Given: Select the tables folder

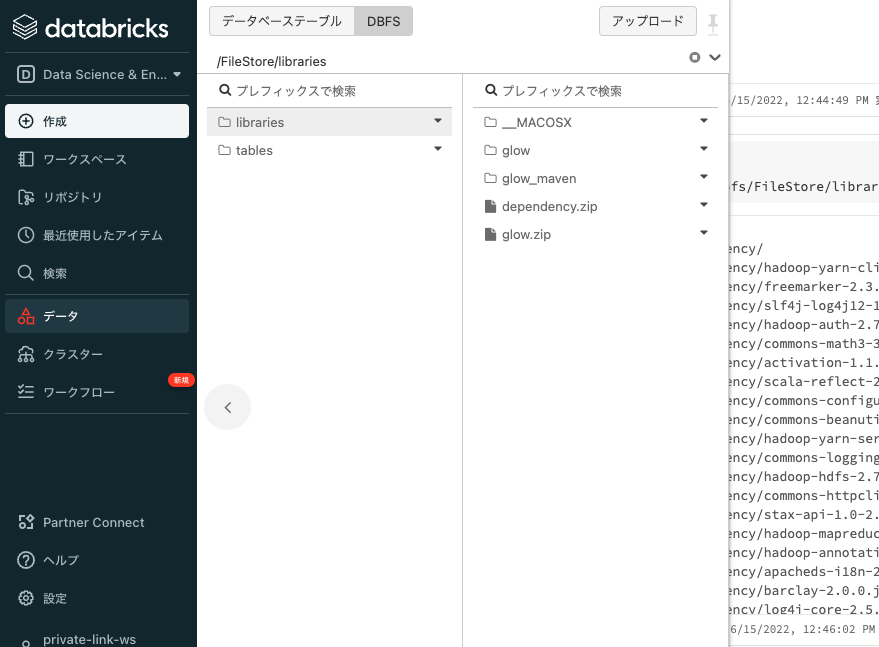Looking at the screenshot, I should (330, 150).
